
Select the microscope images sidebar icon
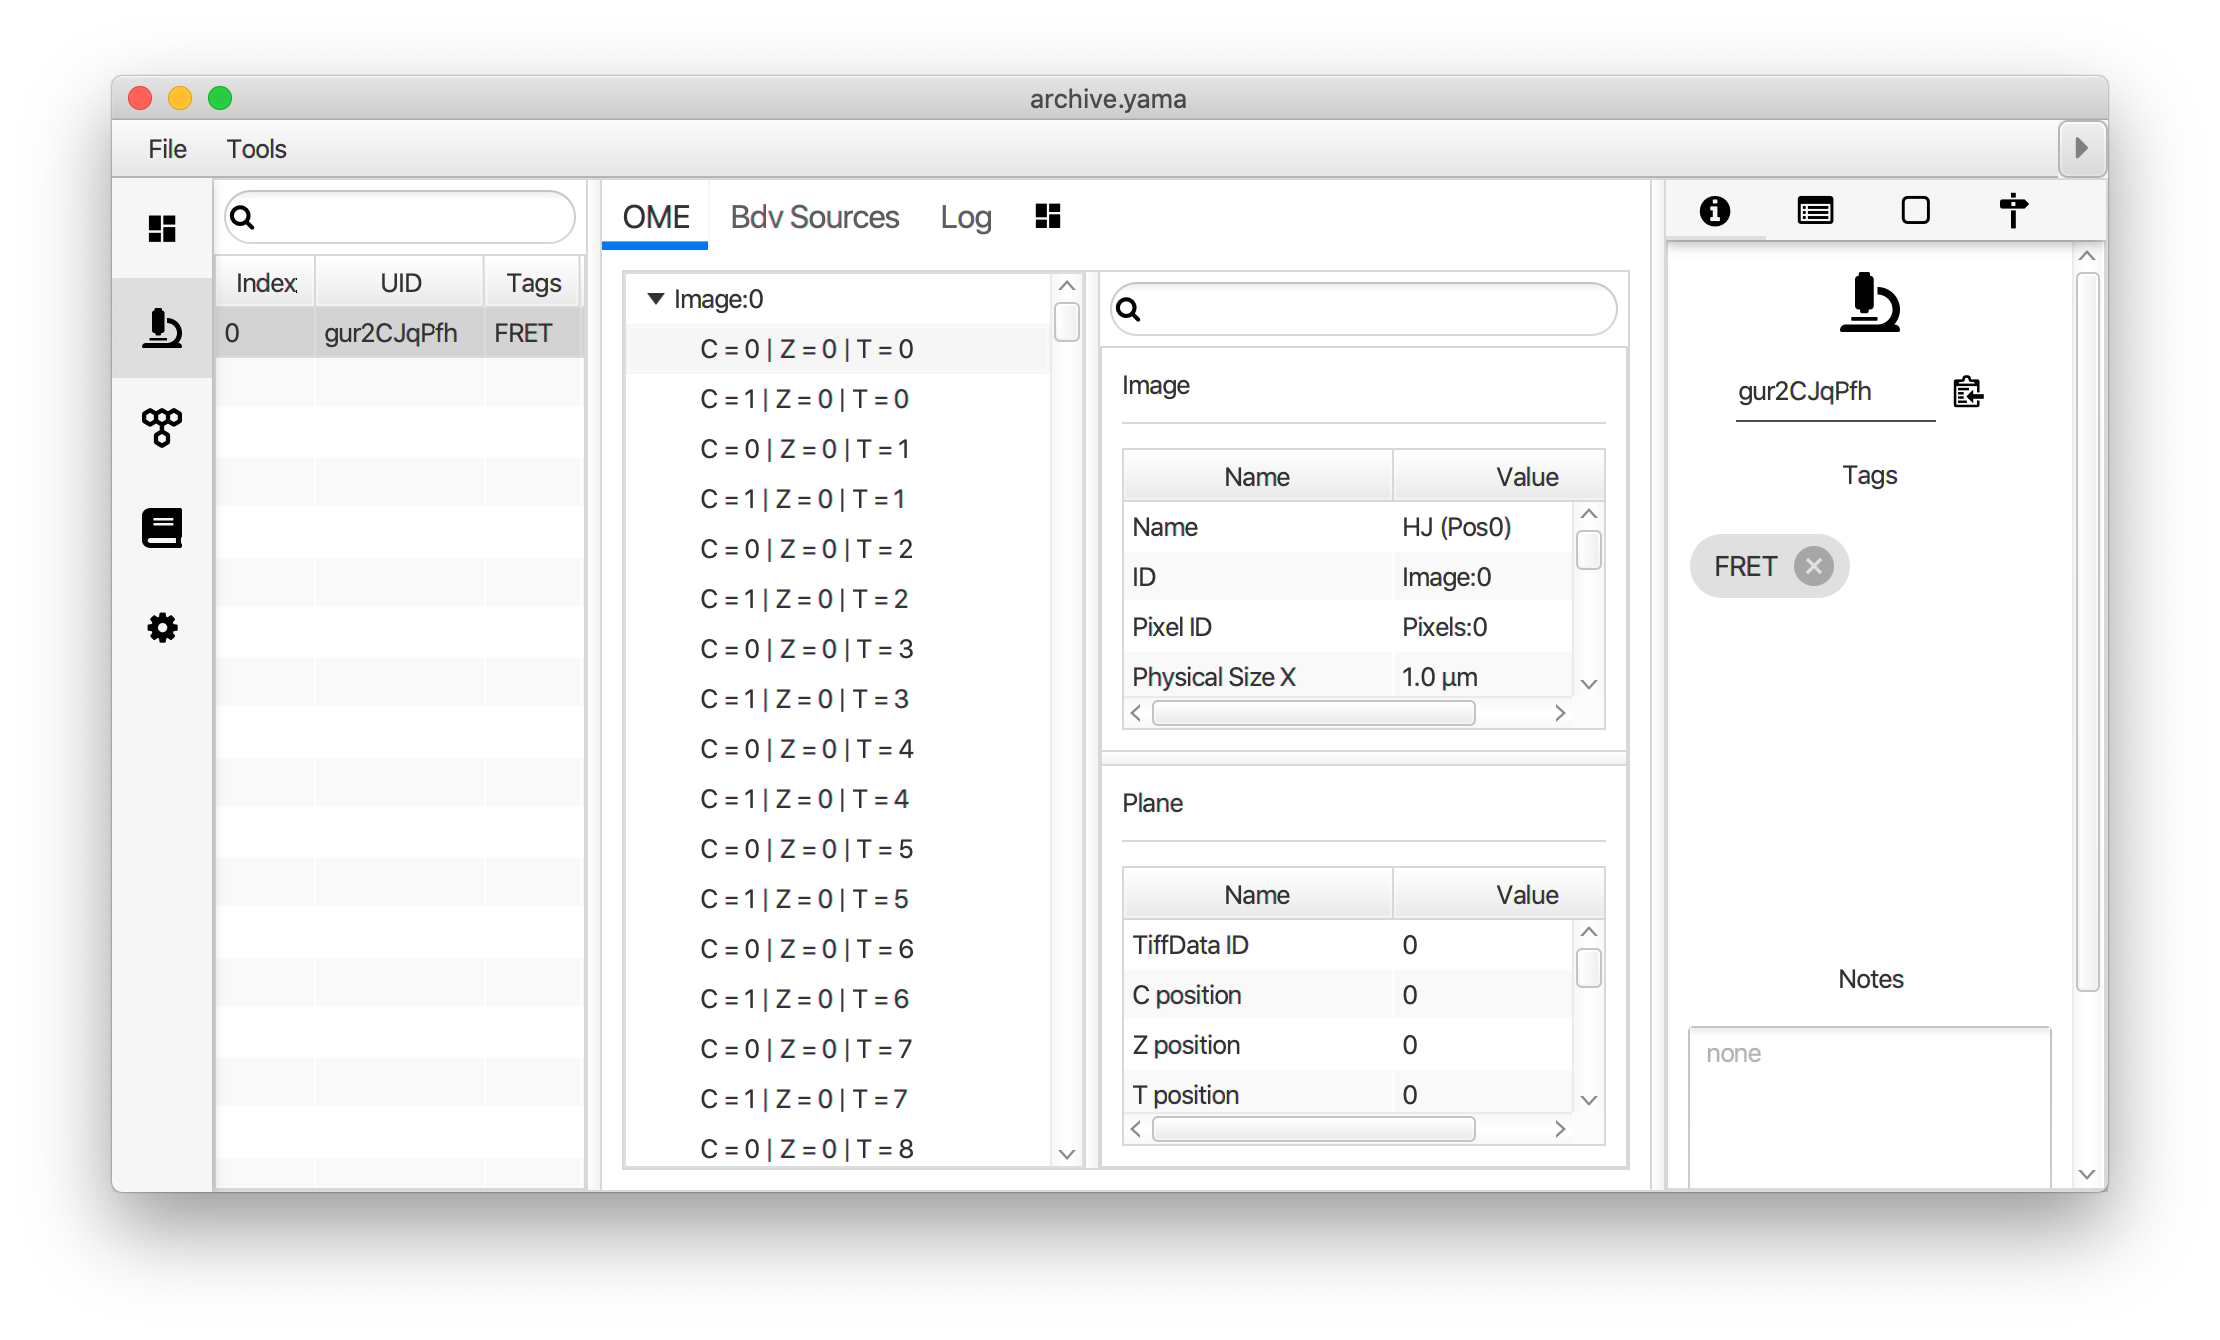pos(162,328)
